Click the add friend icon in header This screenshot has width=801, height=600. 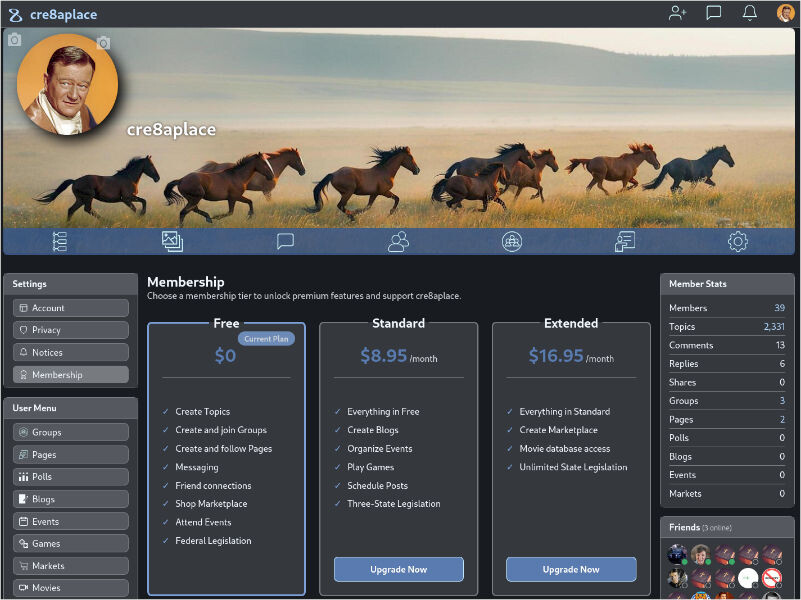[x=678, y=13]
